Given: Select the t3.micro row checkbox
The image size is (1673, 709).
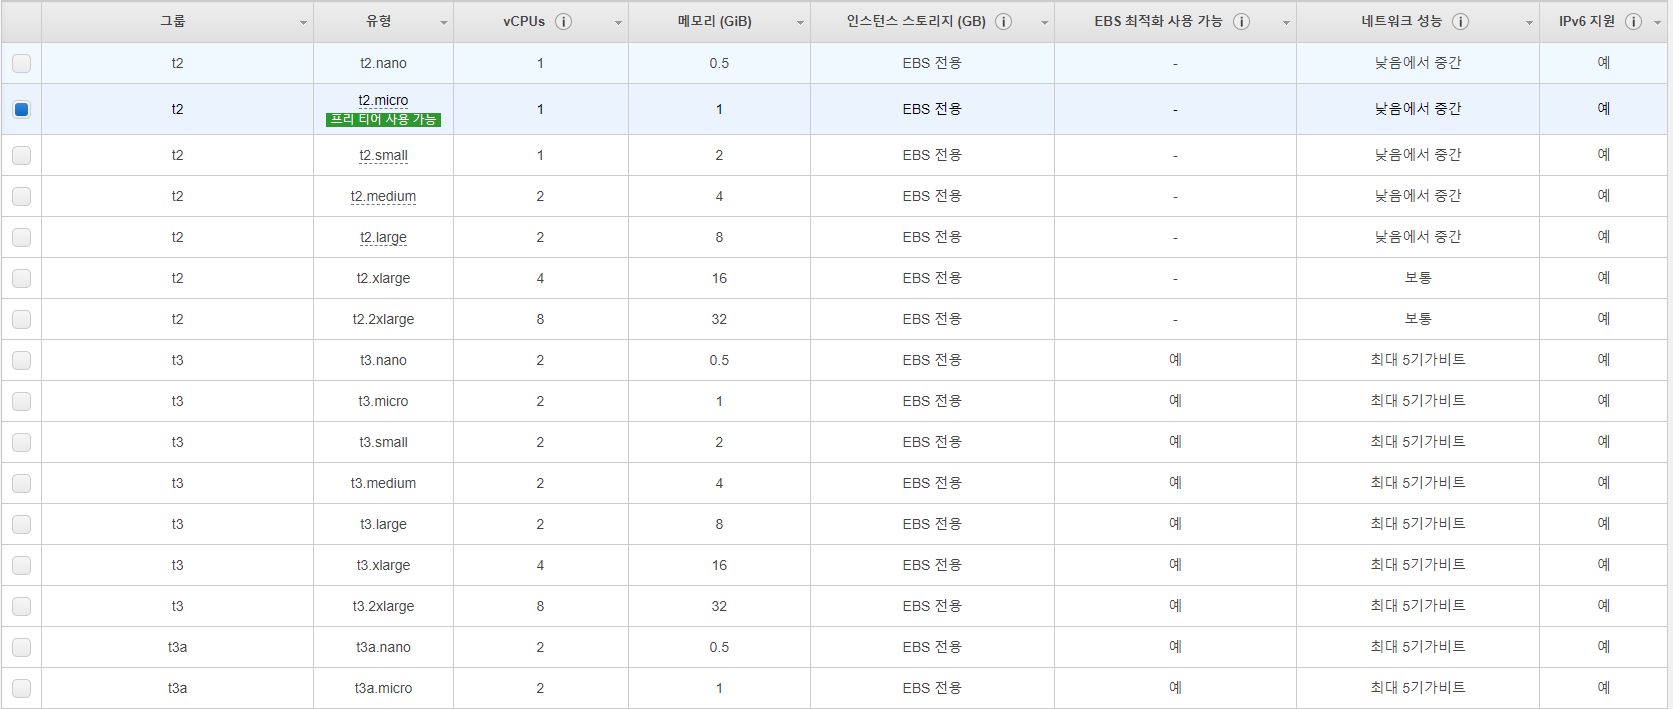Looking at the screenshot, I should (x=21, y=401).
